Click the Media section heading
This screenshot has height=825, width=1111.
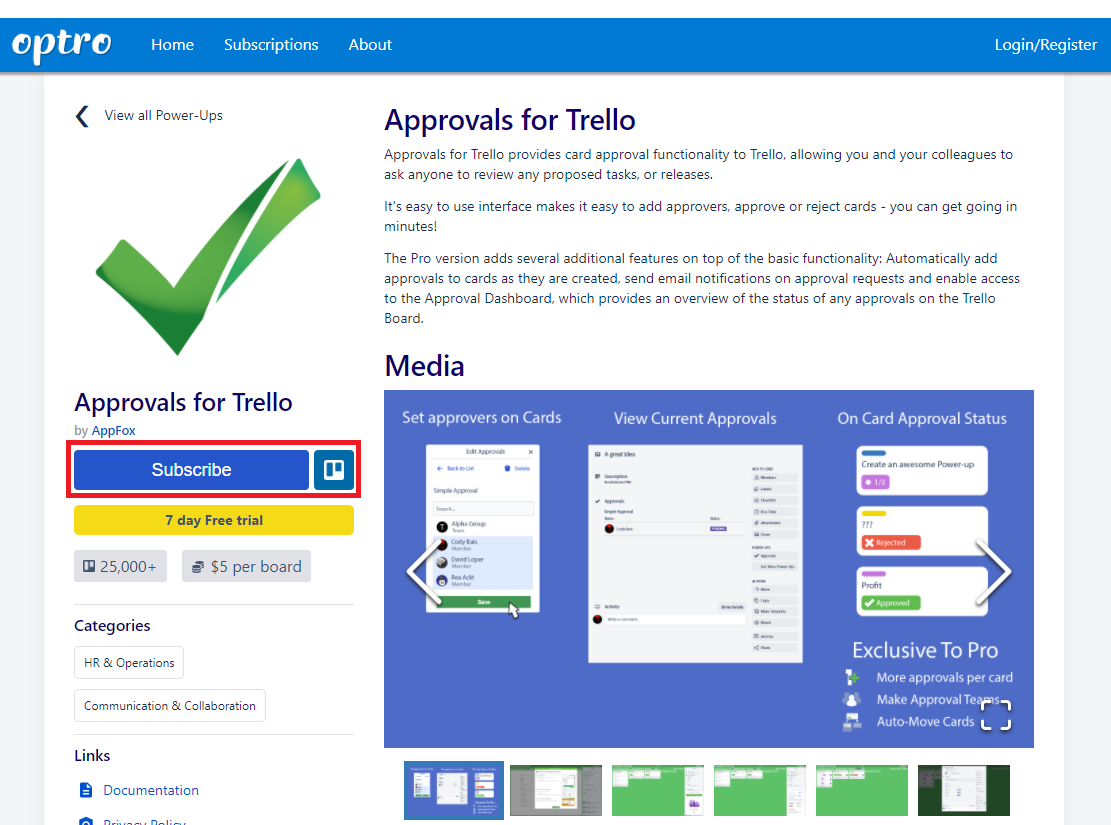[x=424, y=366]
